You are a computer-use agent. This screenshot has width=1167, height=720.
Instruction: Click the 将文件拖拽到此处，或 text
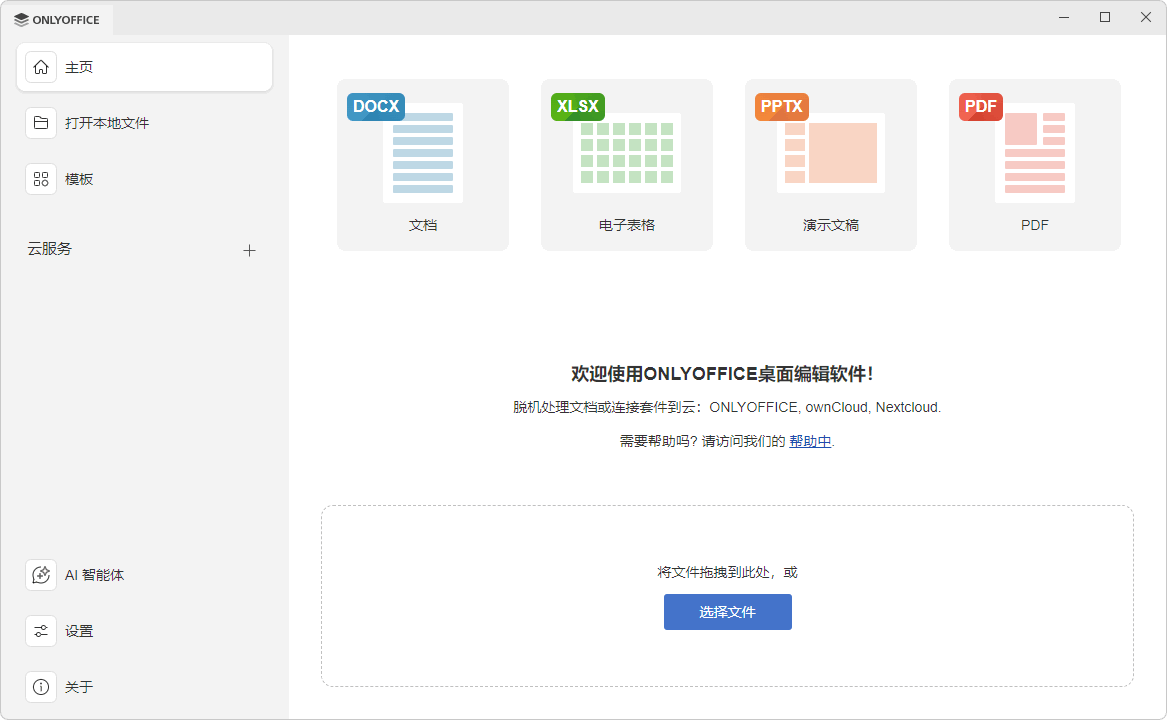tap(727, 573)
